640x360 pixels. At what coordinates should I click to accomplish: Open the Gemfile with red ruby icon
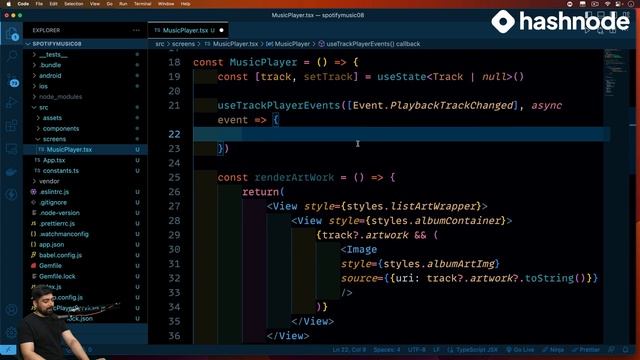point(86,266)
